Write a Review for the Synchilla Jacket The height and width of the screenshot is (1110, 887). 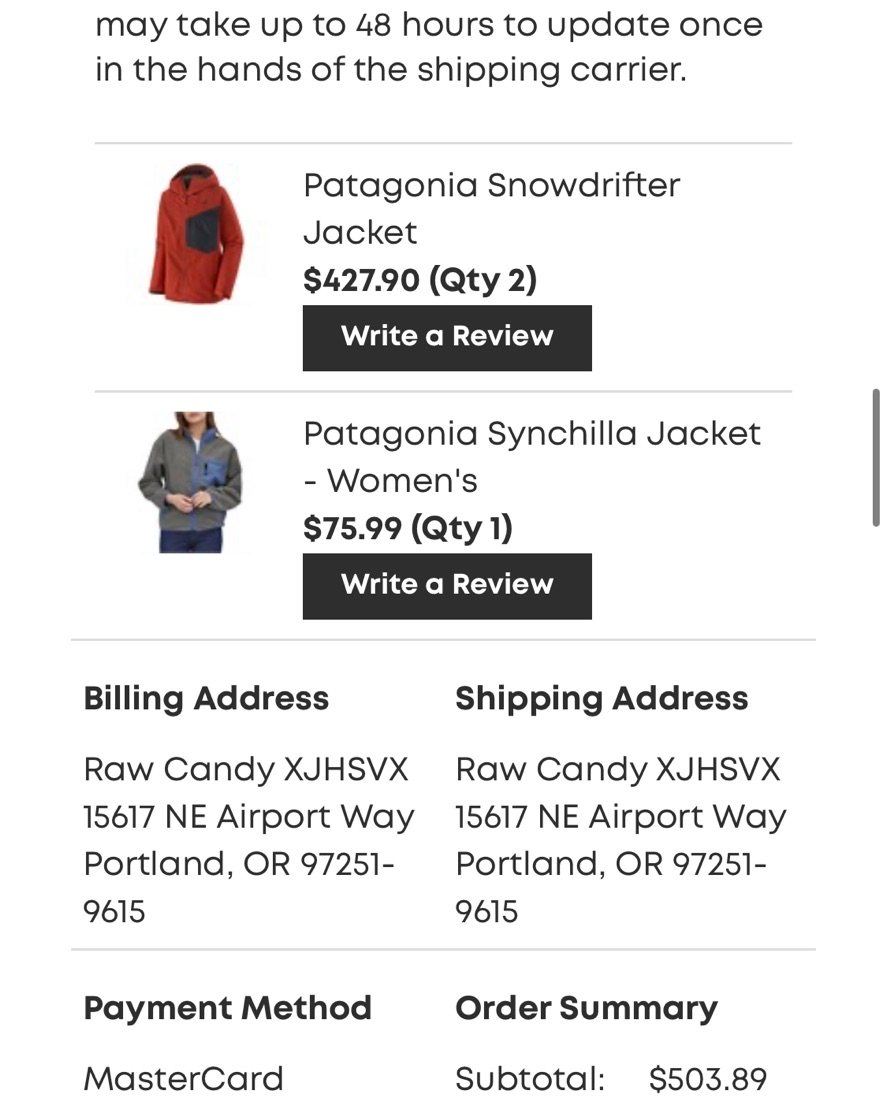point(447,585)
